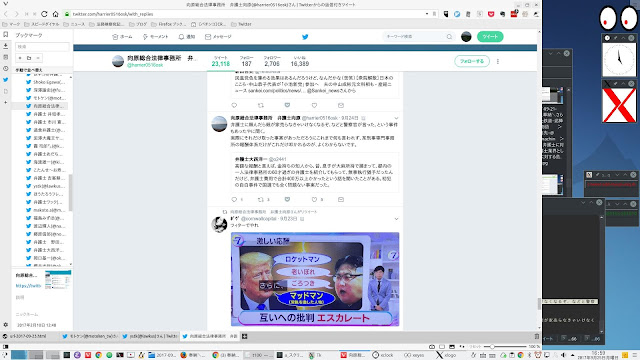Open Twitter 通知 notifications tab
Viewport: 640px width, 360px height.
[x=187, y=37]
